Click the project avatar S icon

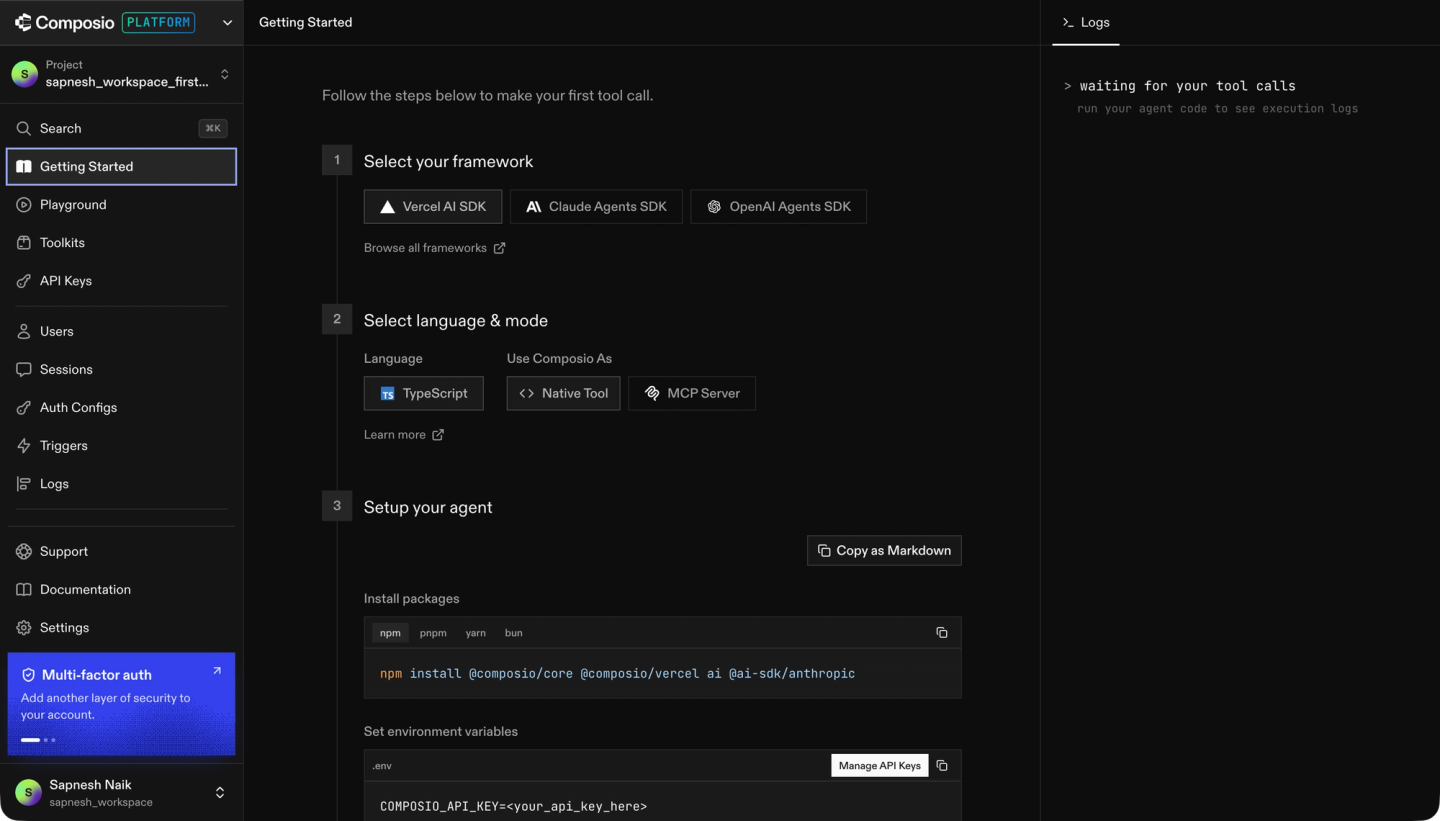coord(25,73)
